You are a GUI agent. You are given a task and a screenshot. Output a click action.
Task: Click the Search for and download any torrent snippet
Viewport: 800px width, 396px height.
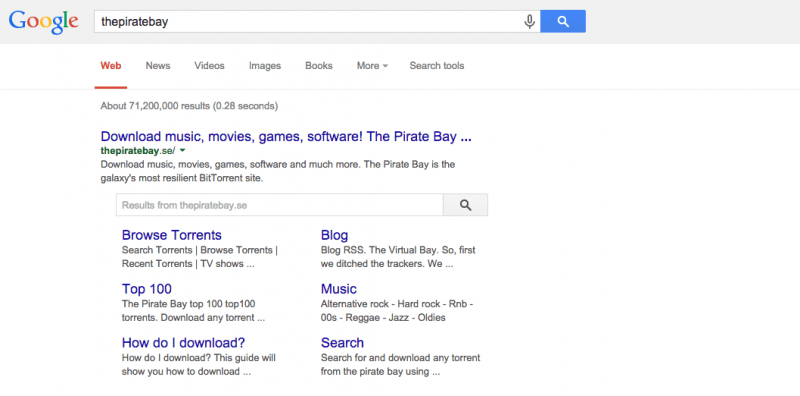click(400, 364)
